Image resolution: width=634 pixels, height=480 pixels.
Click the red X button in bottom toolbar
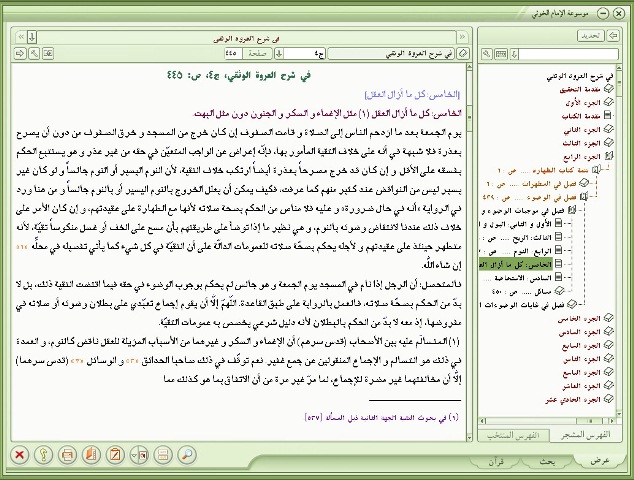tap(19, 455)
